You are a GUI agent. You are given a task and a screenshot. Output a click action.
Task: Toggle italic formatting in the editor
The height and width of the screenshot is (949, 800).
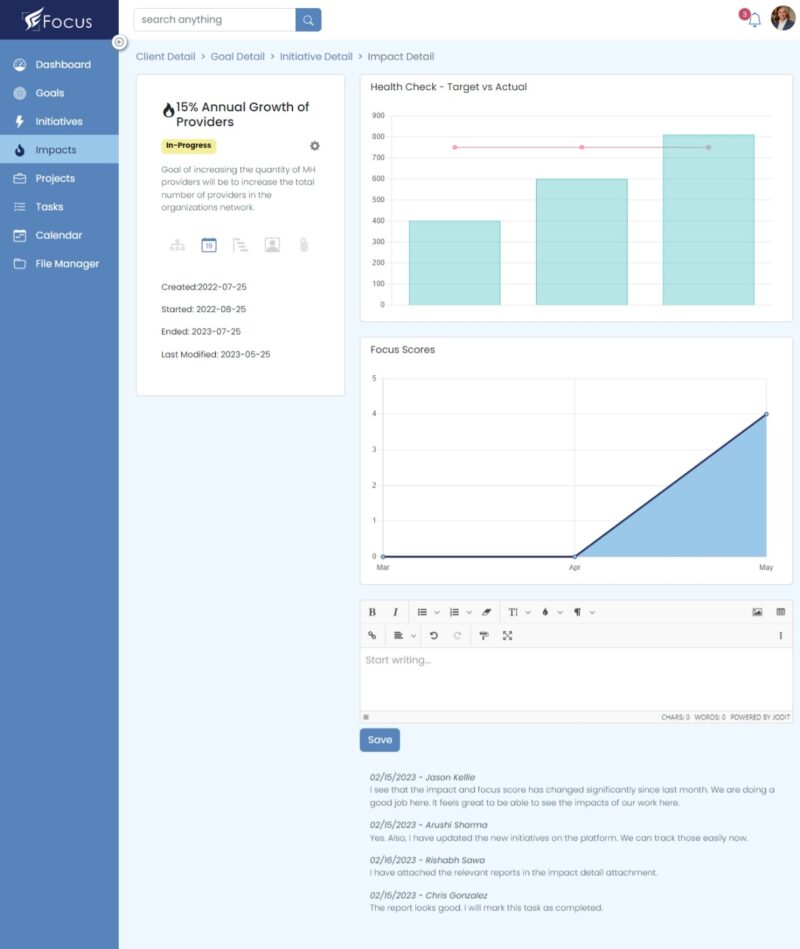[x=395, y=611]
